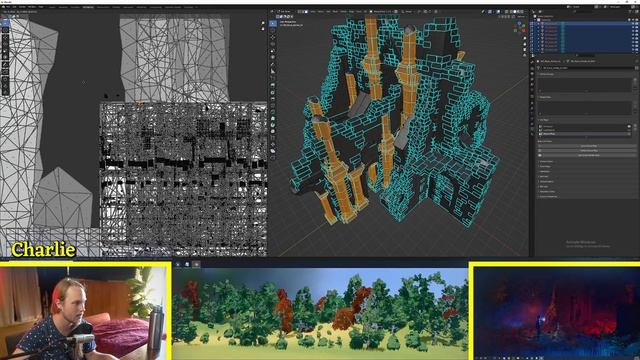Screen dimensions: 640x360
Task: Select the Spin tool
Action: [273, 125]
